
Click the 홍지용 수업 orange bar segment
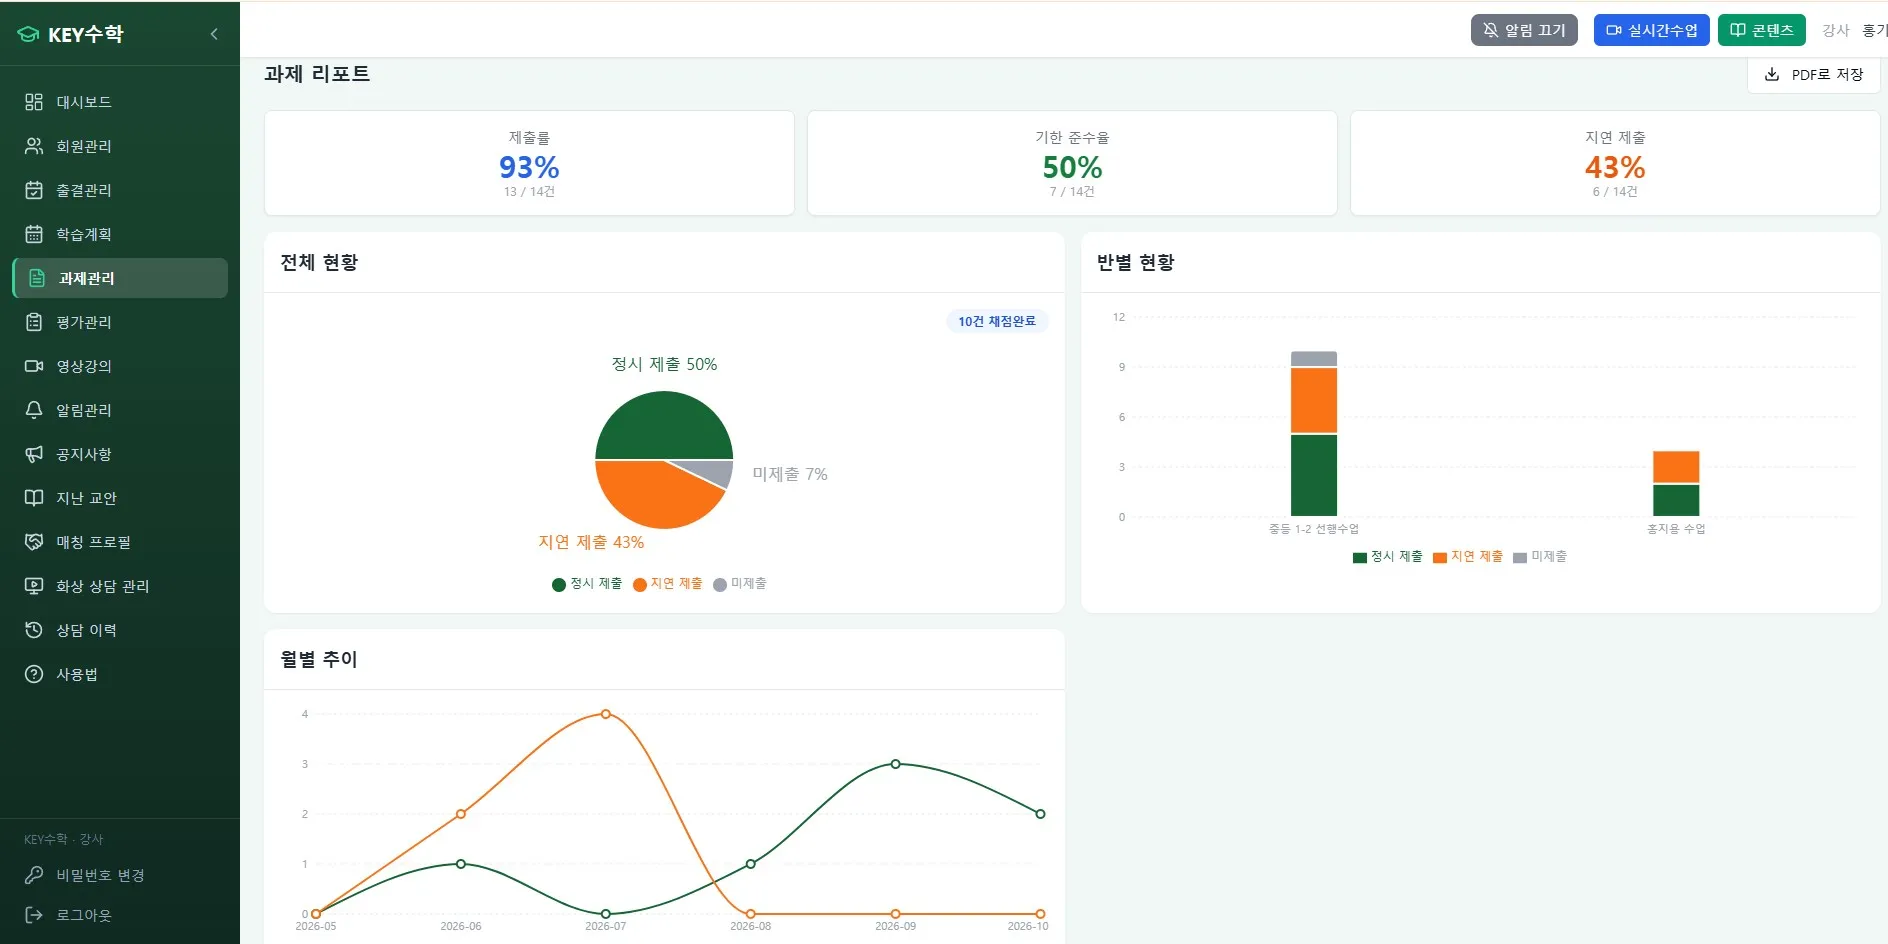tap(1676, 467)
